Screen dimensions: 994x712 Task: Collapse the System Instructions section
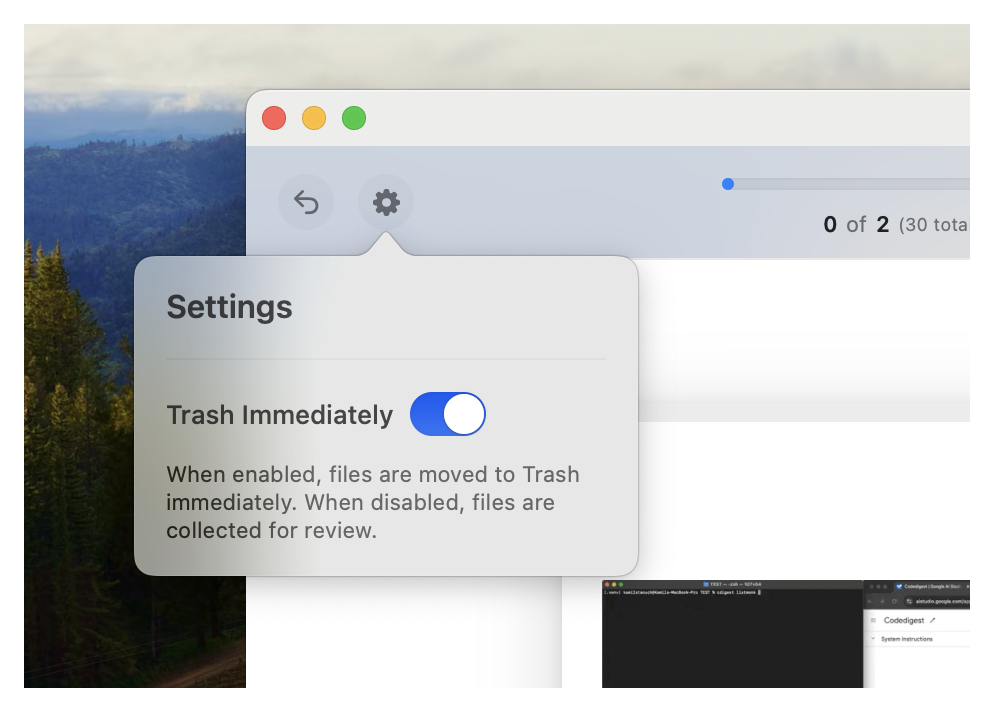coord(873,639)
